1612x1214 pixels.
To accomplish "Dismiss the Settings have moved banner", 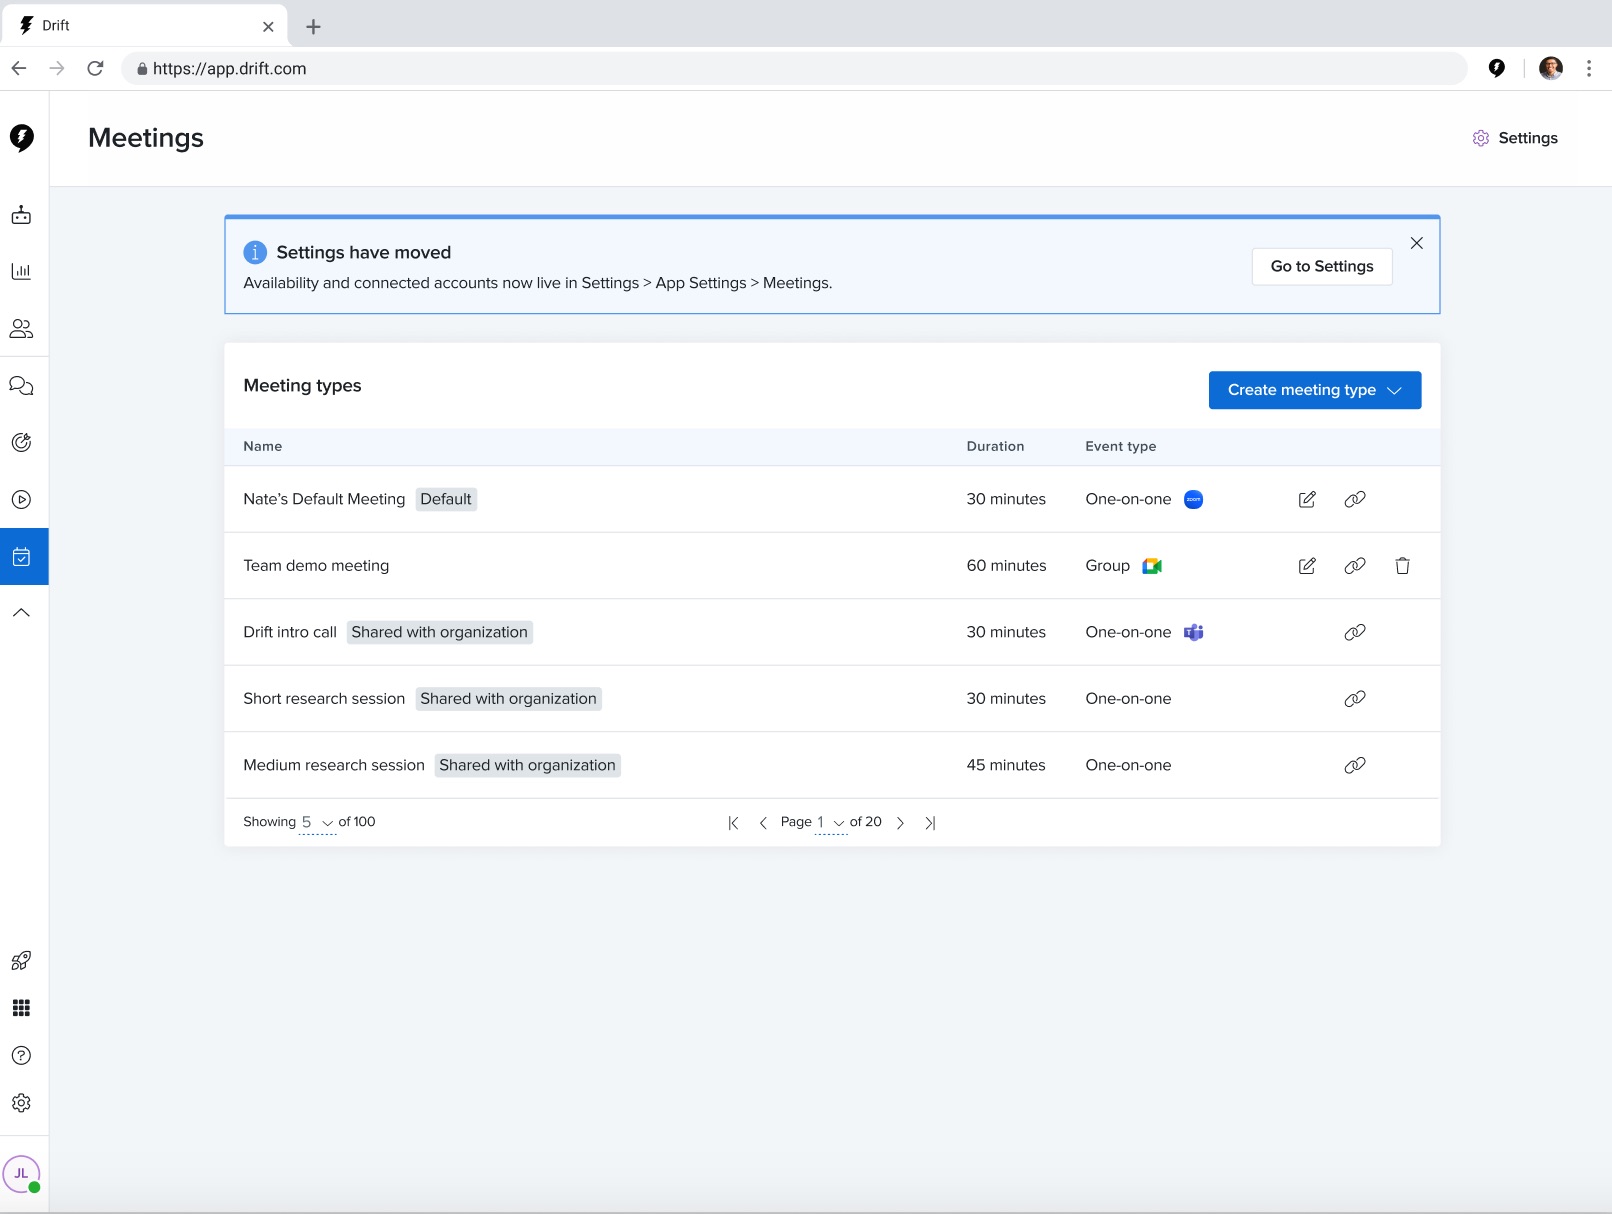I will 1417,243.
